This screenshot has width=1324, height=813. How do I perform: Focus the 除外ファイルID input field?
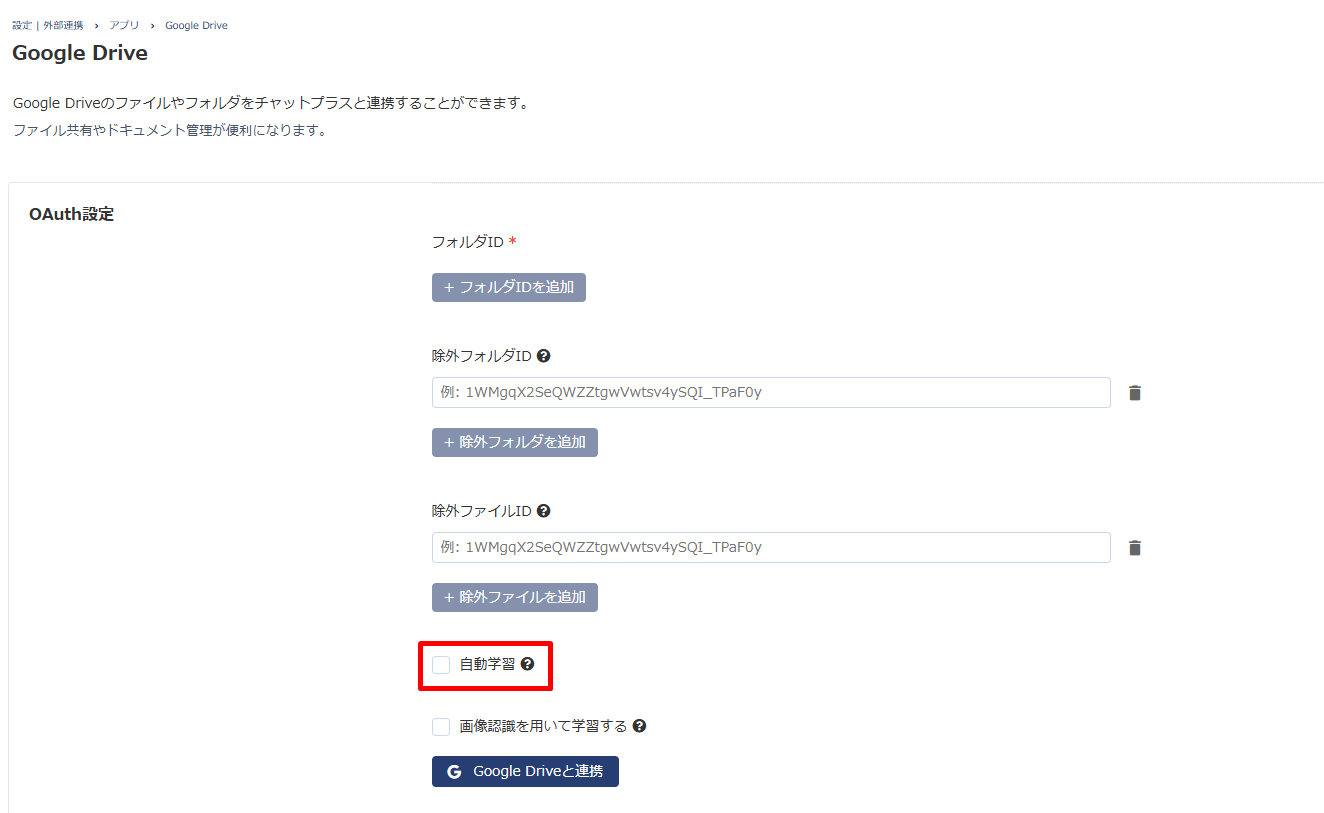tap(771, 547)
